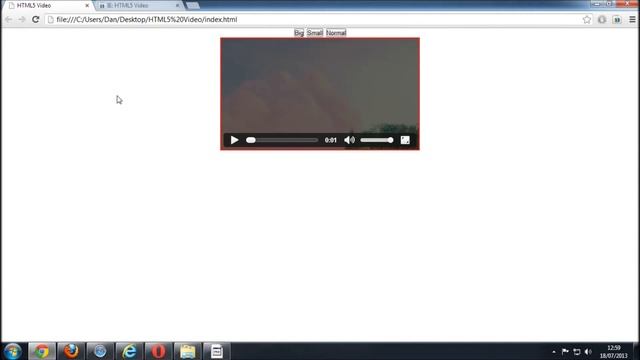Image resolution: width=640 pixels, height=360 pixels.
Task: Click the 0:01 video time display
Action: (331, 140)
